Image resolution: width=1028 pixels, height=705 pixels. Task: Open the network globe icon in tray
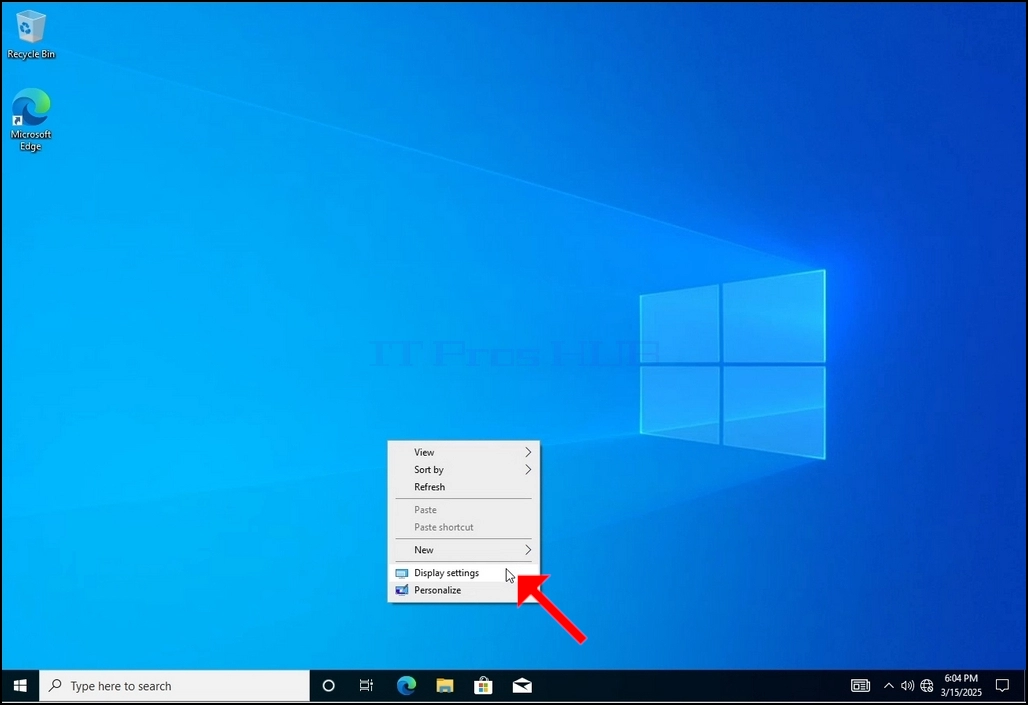pos(926,686)
